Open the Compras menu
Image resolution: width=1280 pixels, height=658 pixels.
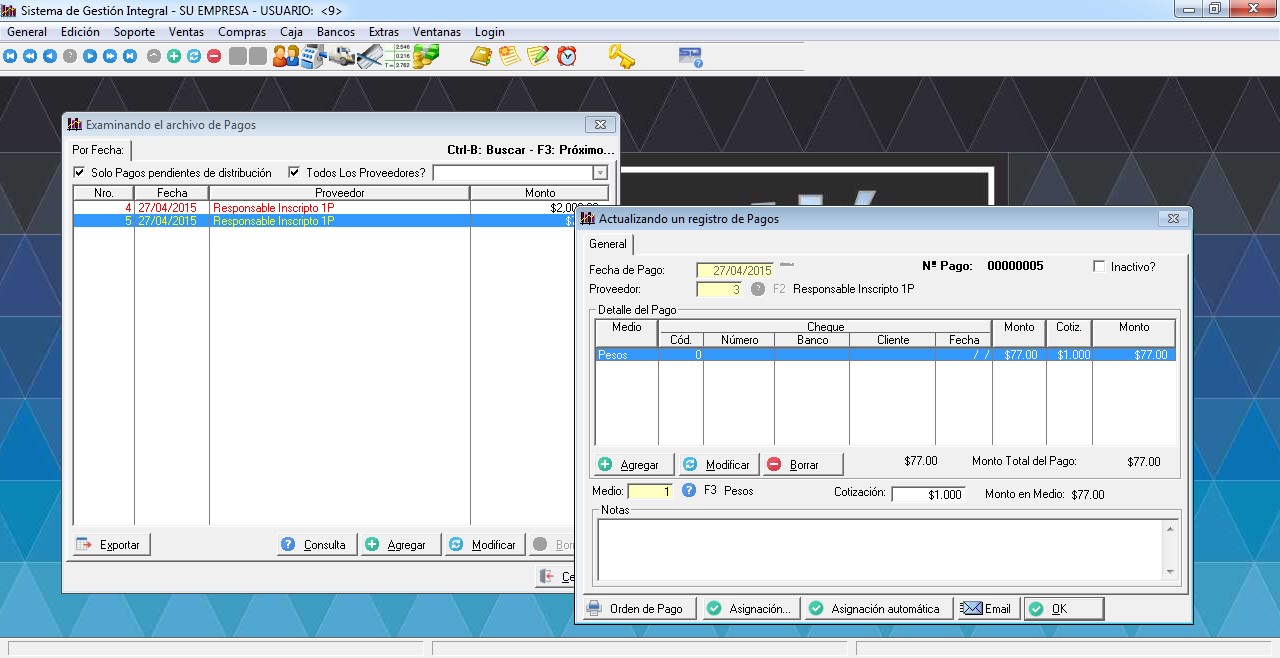[x=242, y=32]
